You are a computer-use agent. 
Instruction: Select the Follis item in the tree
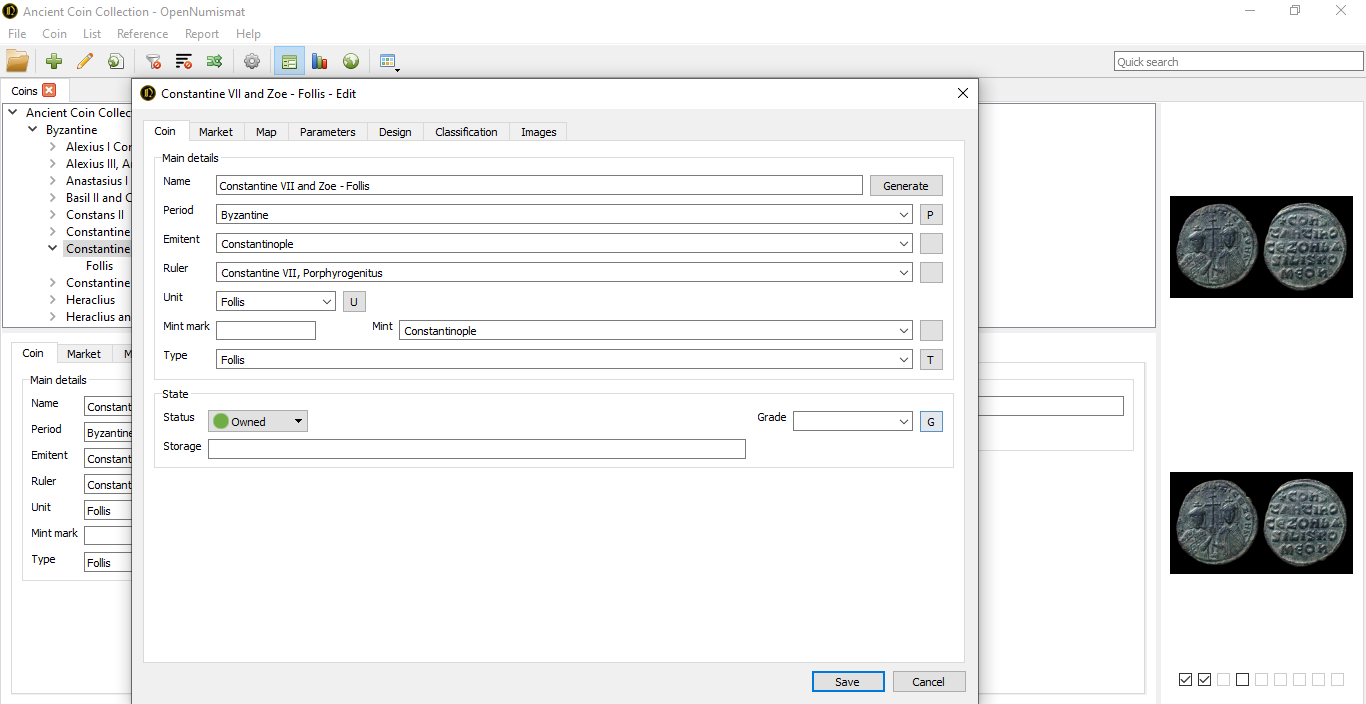tap(100, 266)
